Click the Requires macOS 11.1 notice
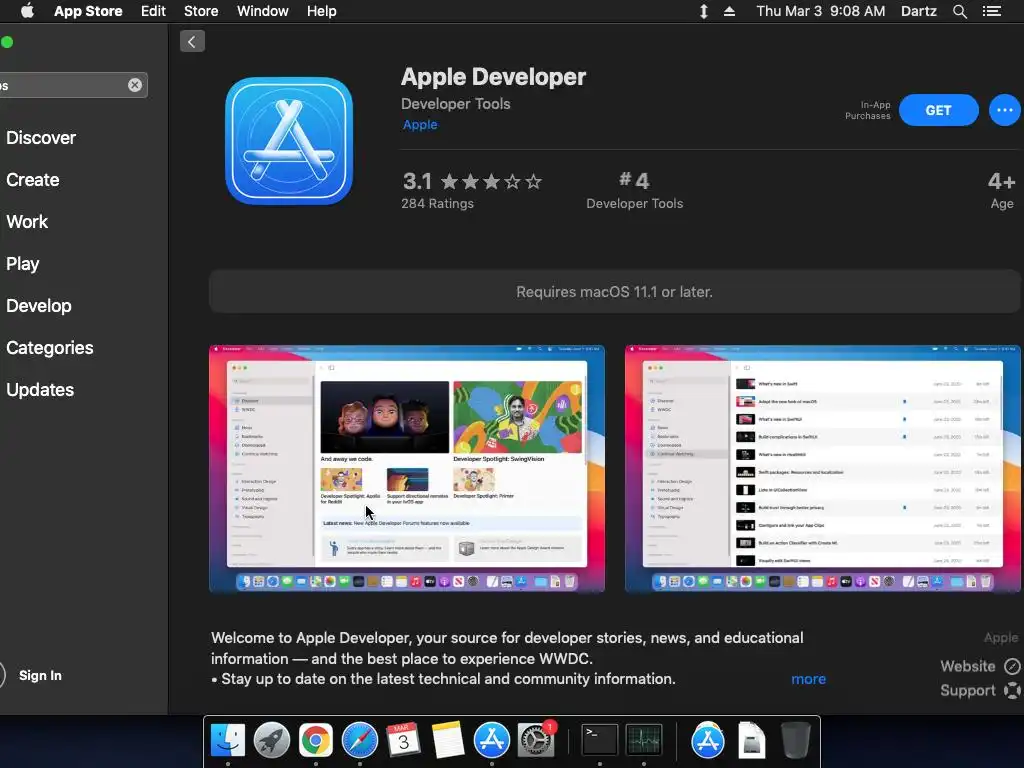Image resolution: width=1024 pixels, height=768 pixels. tap(615, 292)
